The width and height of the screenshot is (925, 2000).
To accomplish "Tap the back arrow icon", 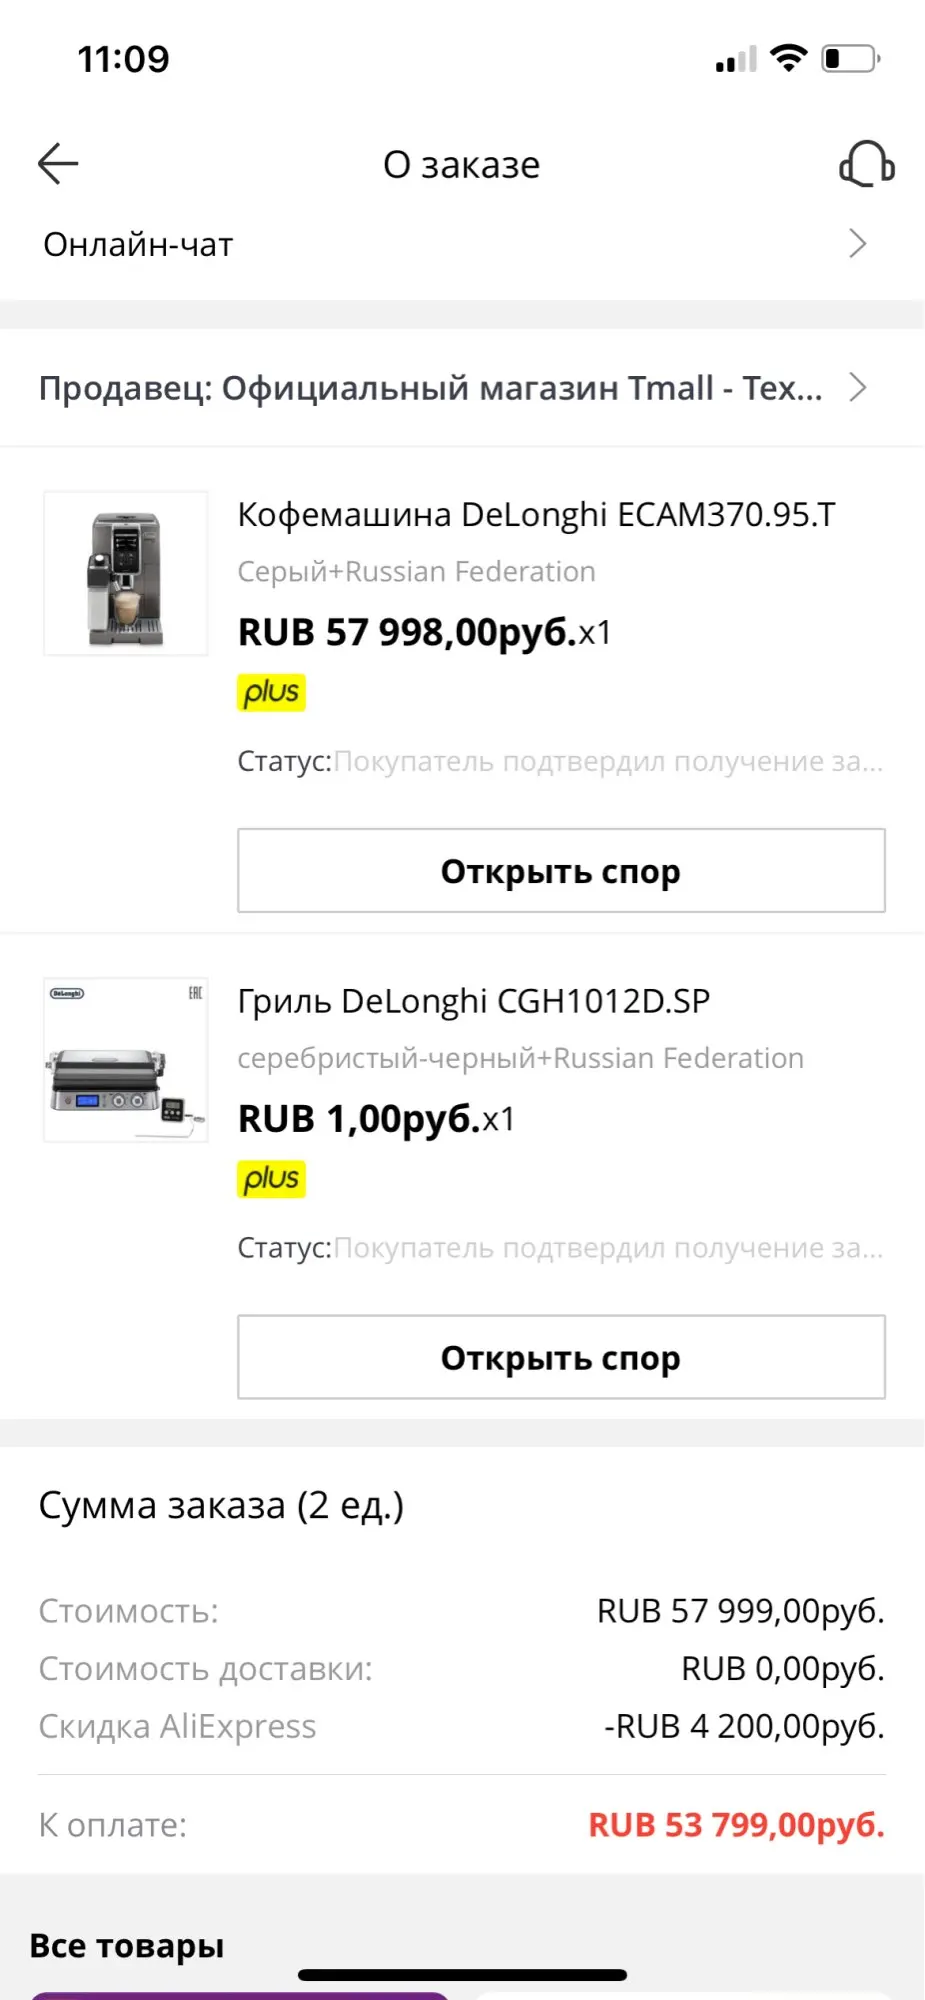I will (58, 164).
